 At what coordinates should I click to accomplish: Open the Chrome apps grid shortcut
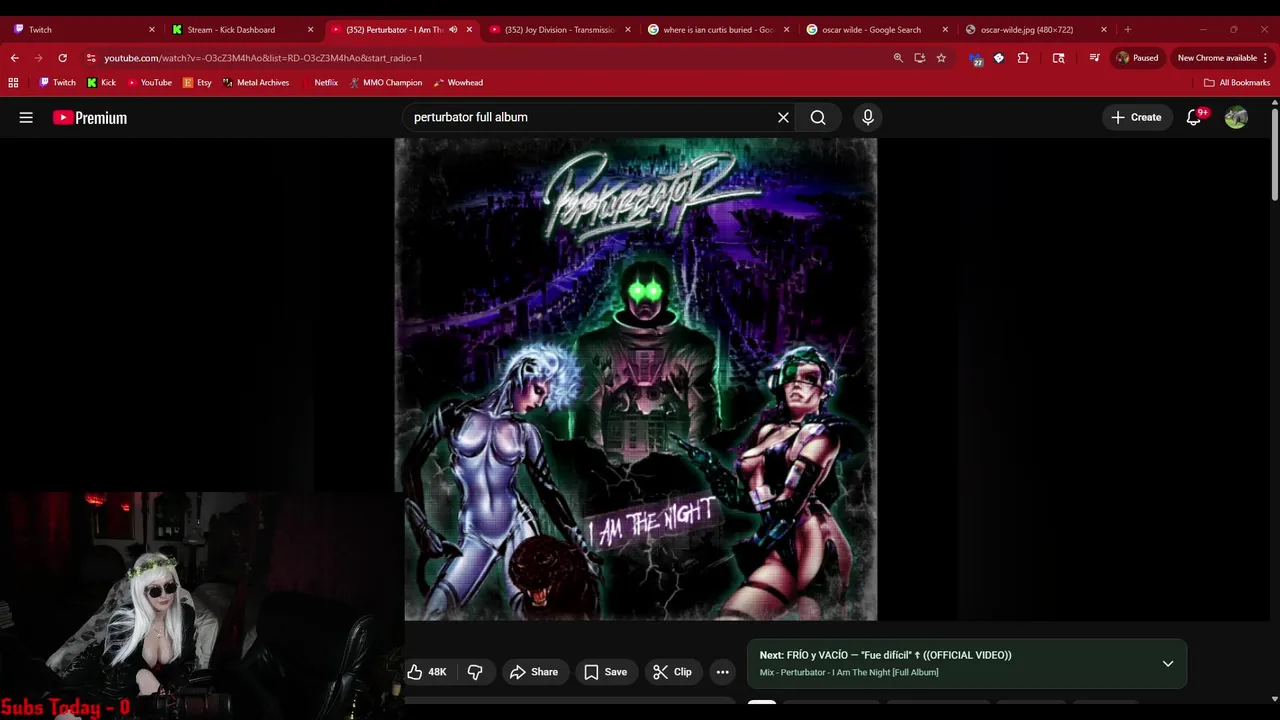[x=13, y=83]
